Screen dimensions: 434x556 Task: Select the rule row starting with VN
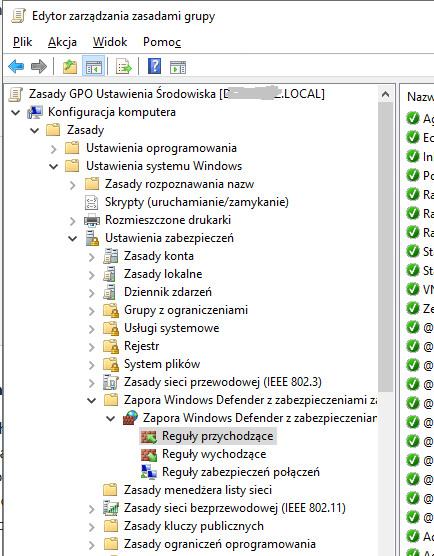[x=420, y=289]
